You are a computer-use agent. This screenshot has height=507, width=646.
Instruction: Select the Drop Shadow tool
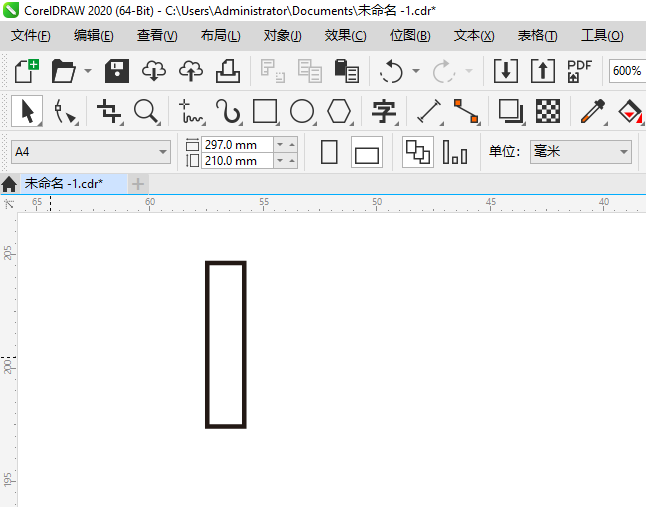(511, 111)
